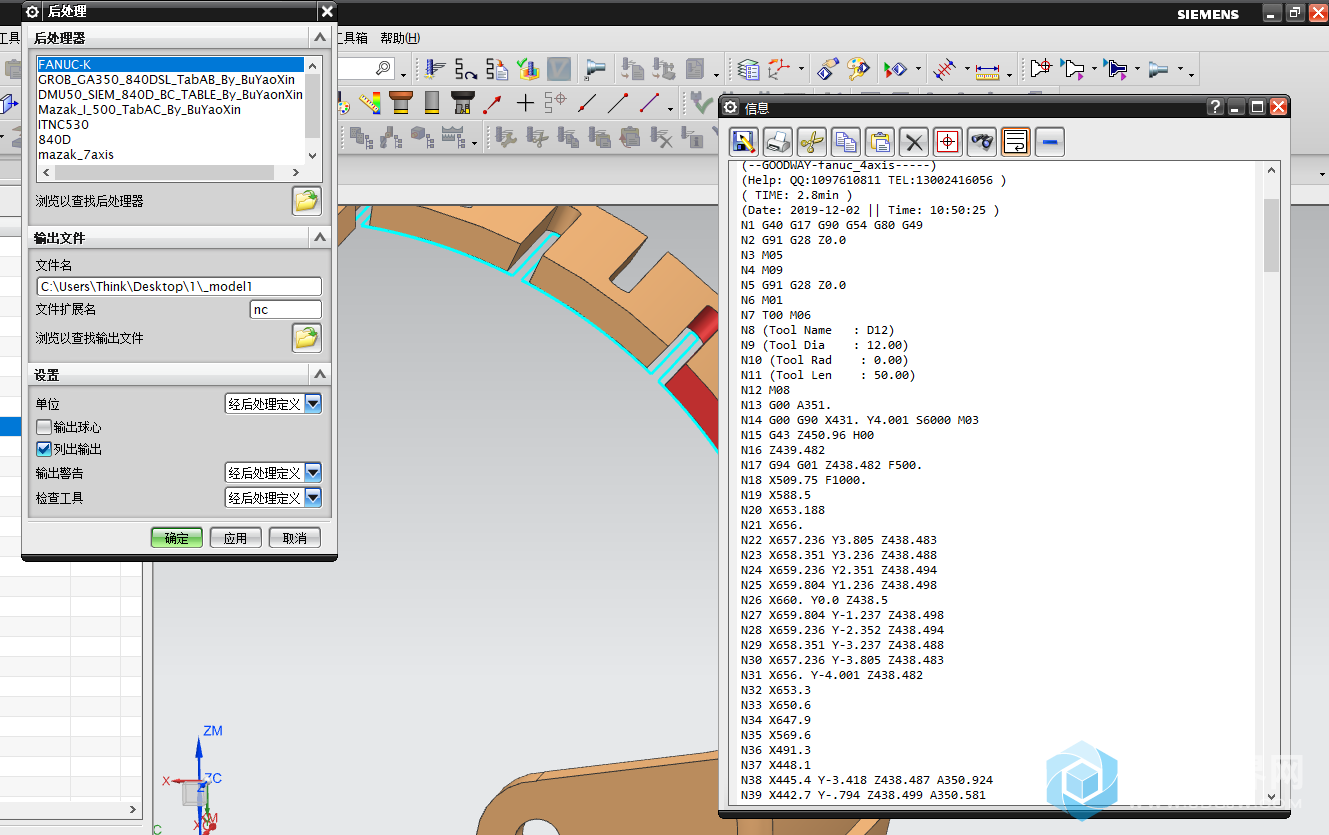Browse for post processor folder icon
Screen dimensions: 1329x835
coord(307,201)
